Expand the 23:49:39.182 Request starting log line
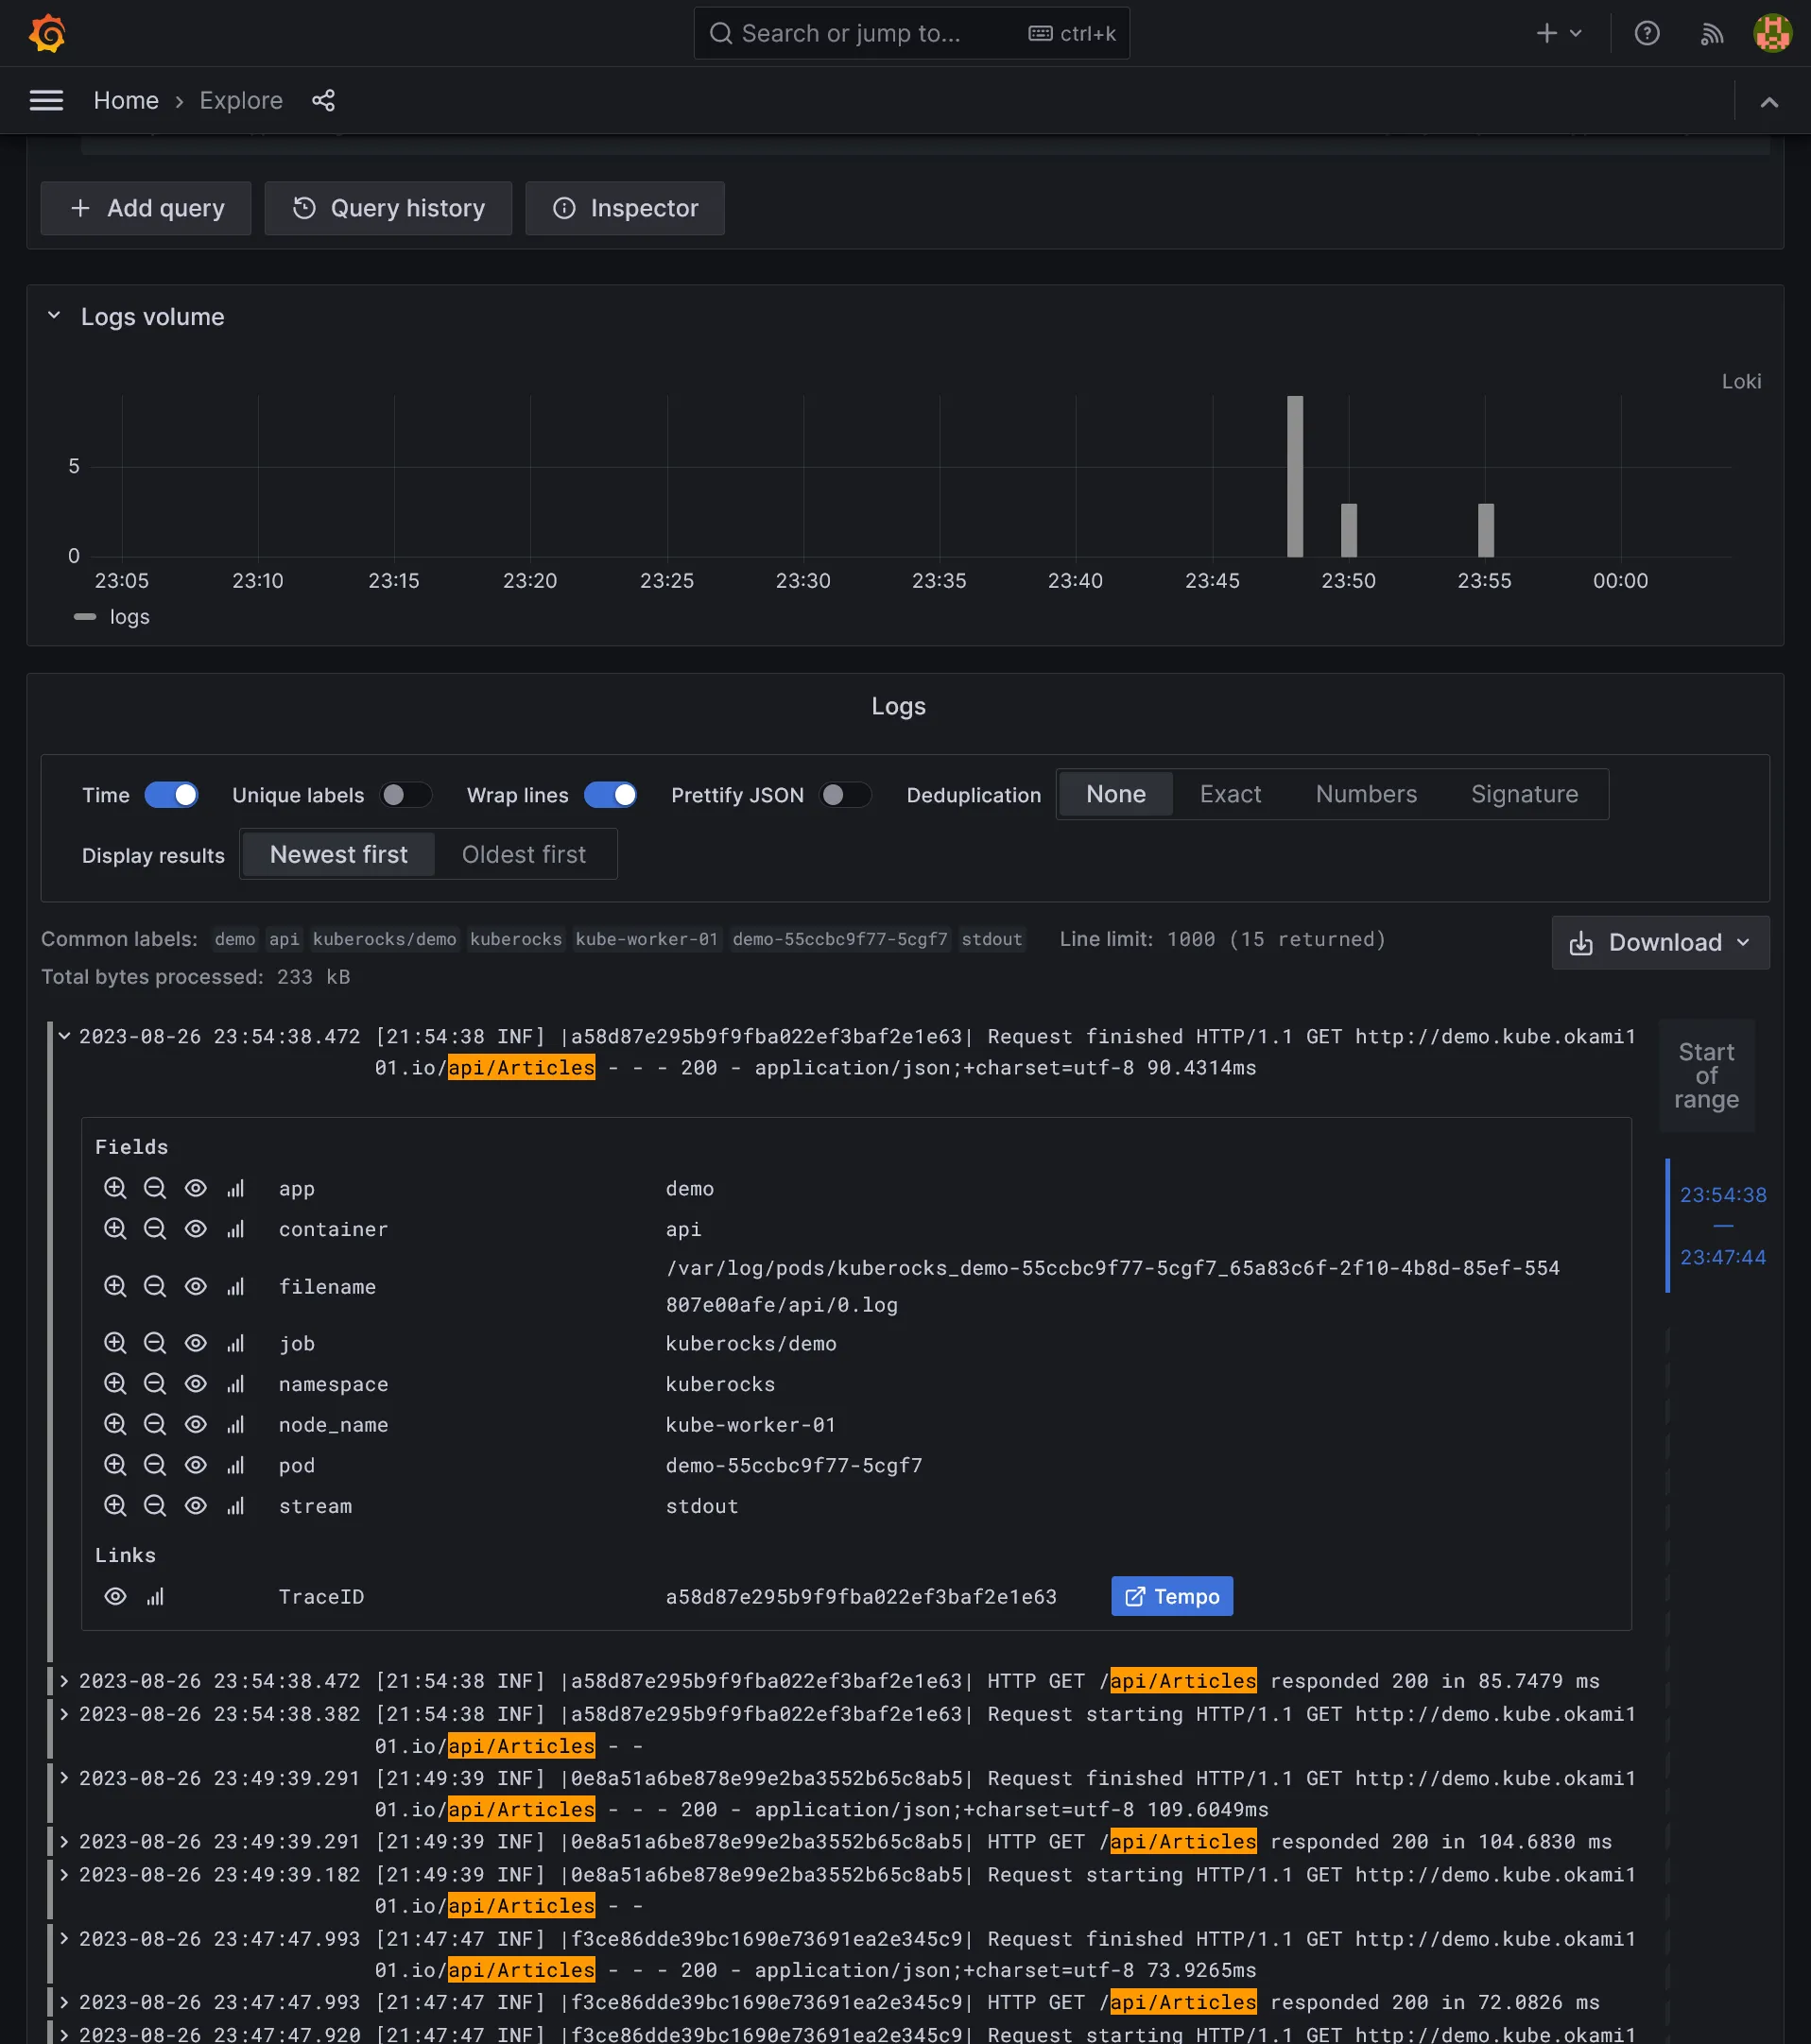Screen dimensions: 1811x2044 (64, 1874)
